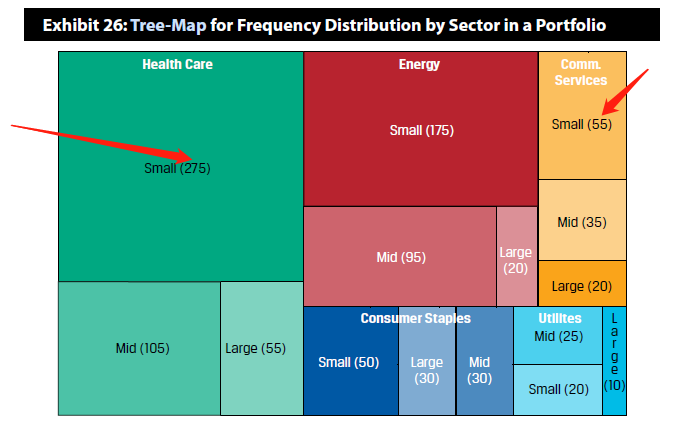Click the Energy Mid (95) tile
This screenshot has height=424, width=692.
(x=400, y=256)
